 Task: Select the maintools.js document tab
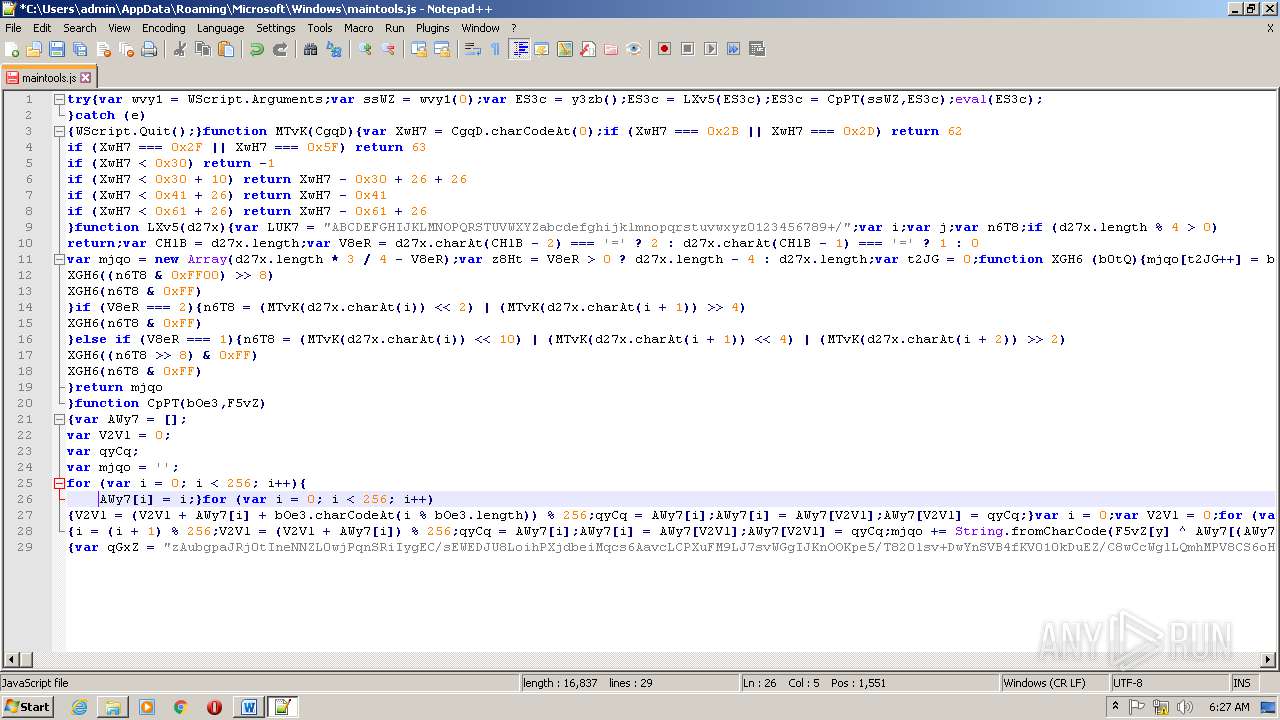pyautogui.click(x=49, y=77)
